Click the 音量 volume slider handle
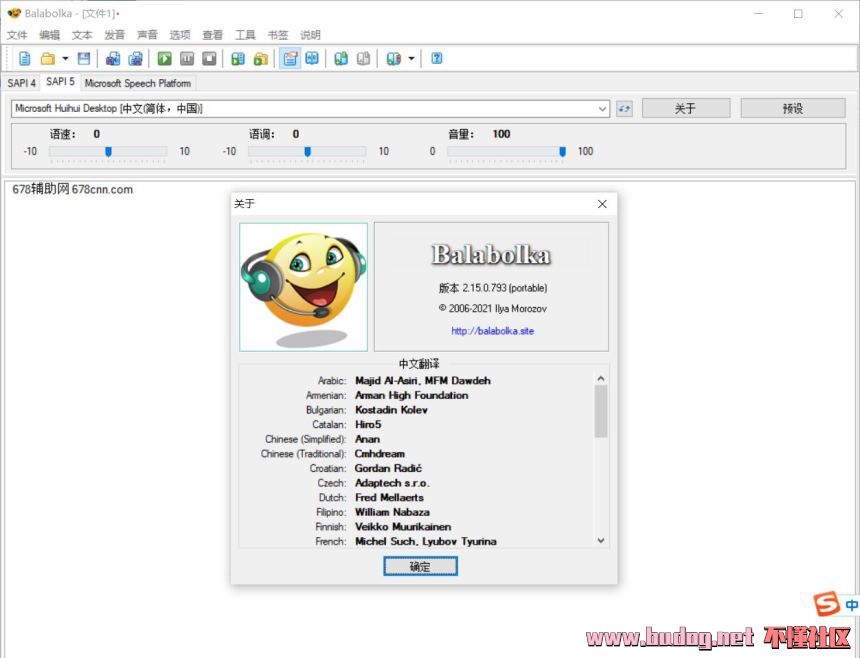The image size is (860, 658). [x=562, y=152]
